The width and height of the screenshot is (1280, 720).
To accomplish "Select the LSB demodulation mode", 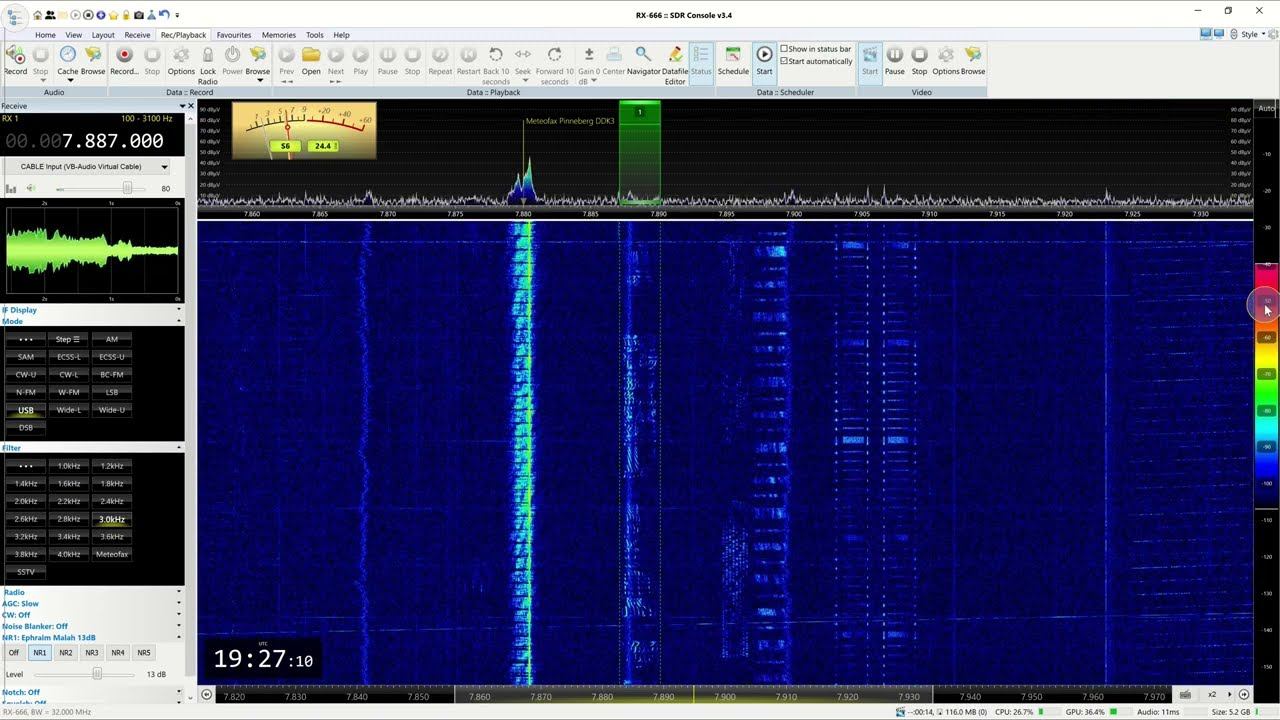I will (x=112, y=392).
